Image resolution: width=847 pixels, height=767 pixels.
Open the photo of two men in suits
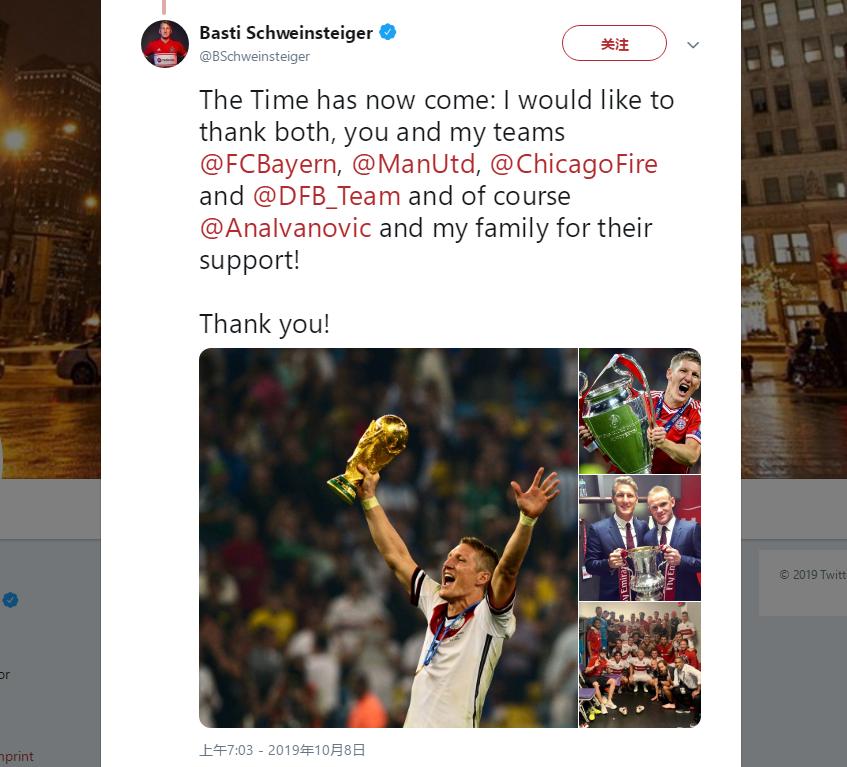click(640, 537)
